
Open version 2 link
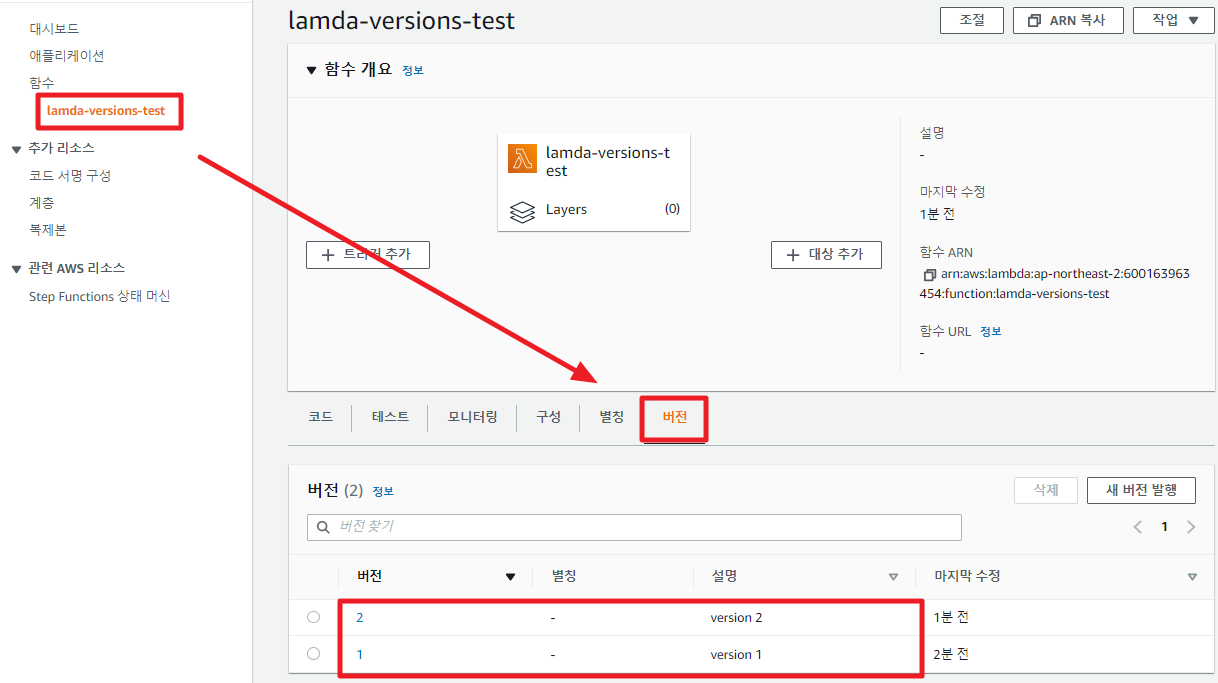[359, 617]
